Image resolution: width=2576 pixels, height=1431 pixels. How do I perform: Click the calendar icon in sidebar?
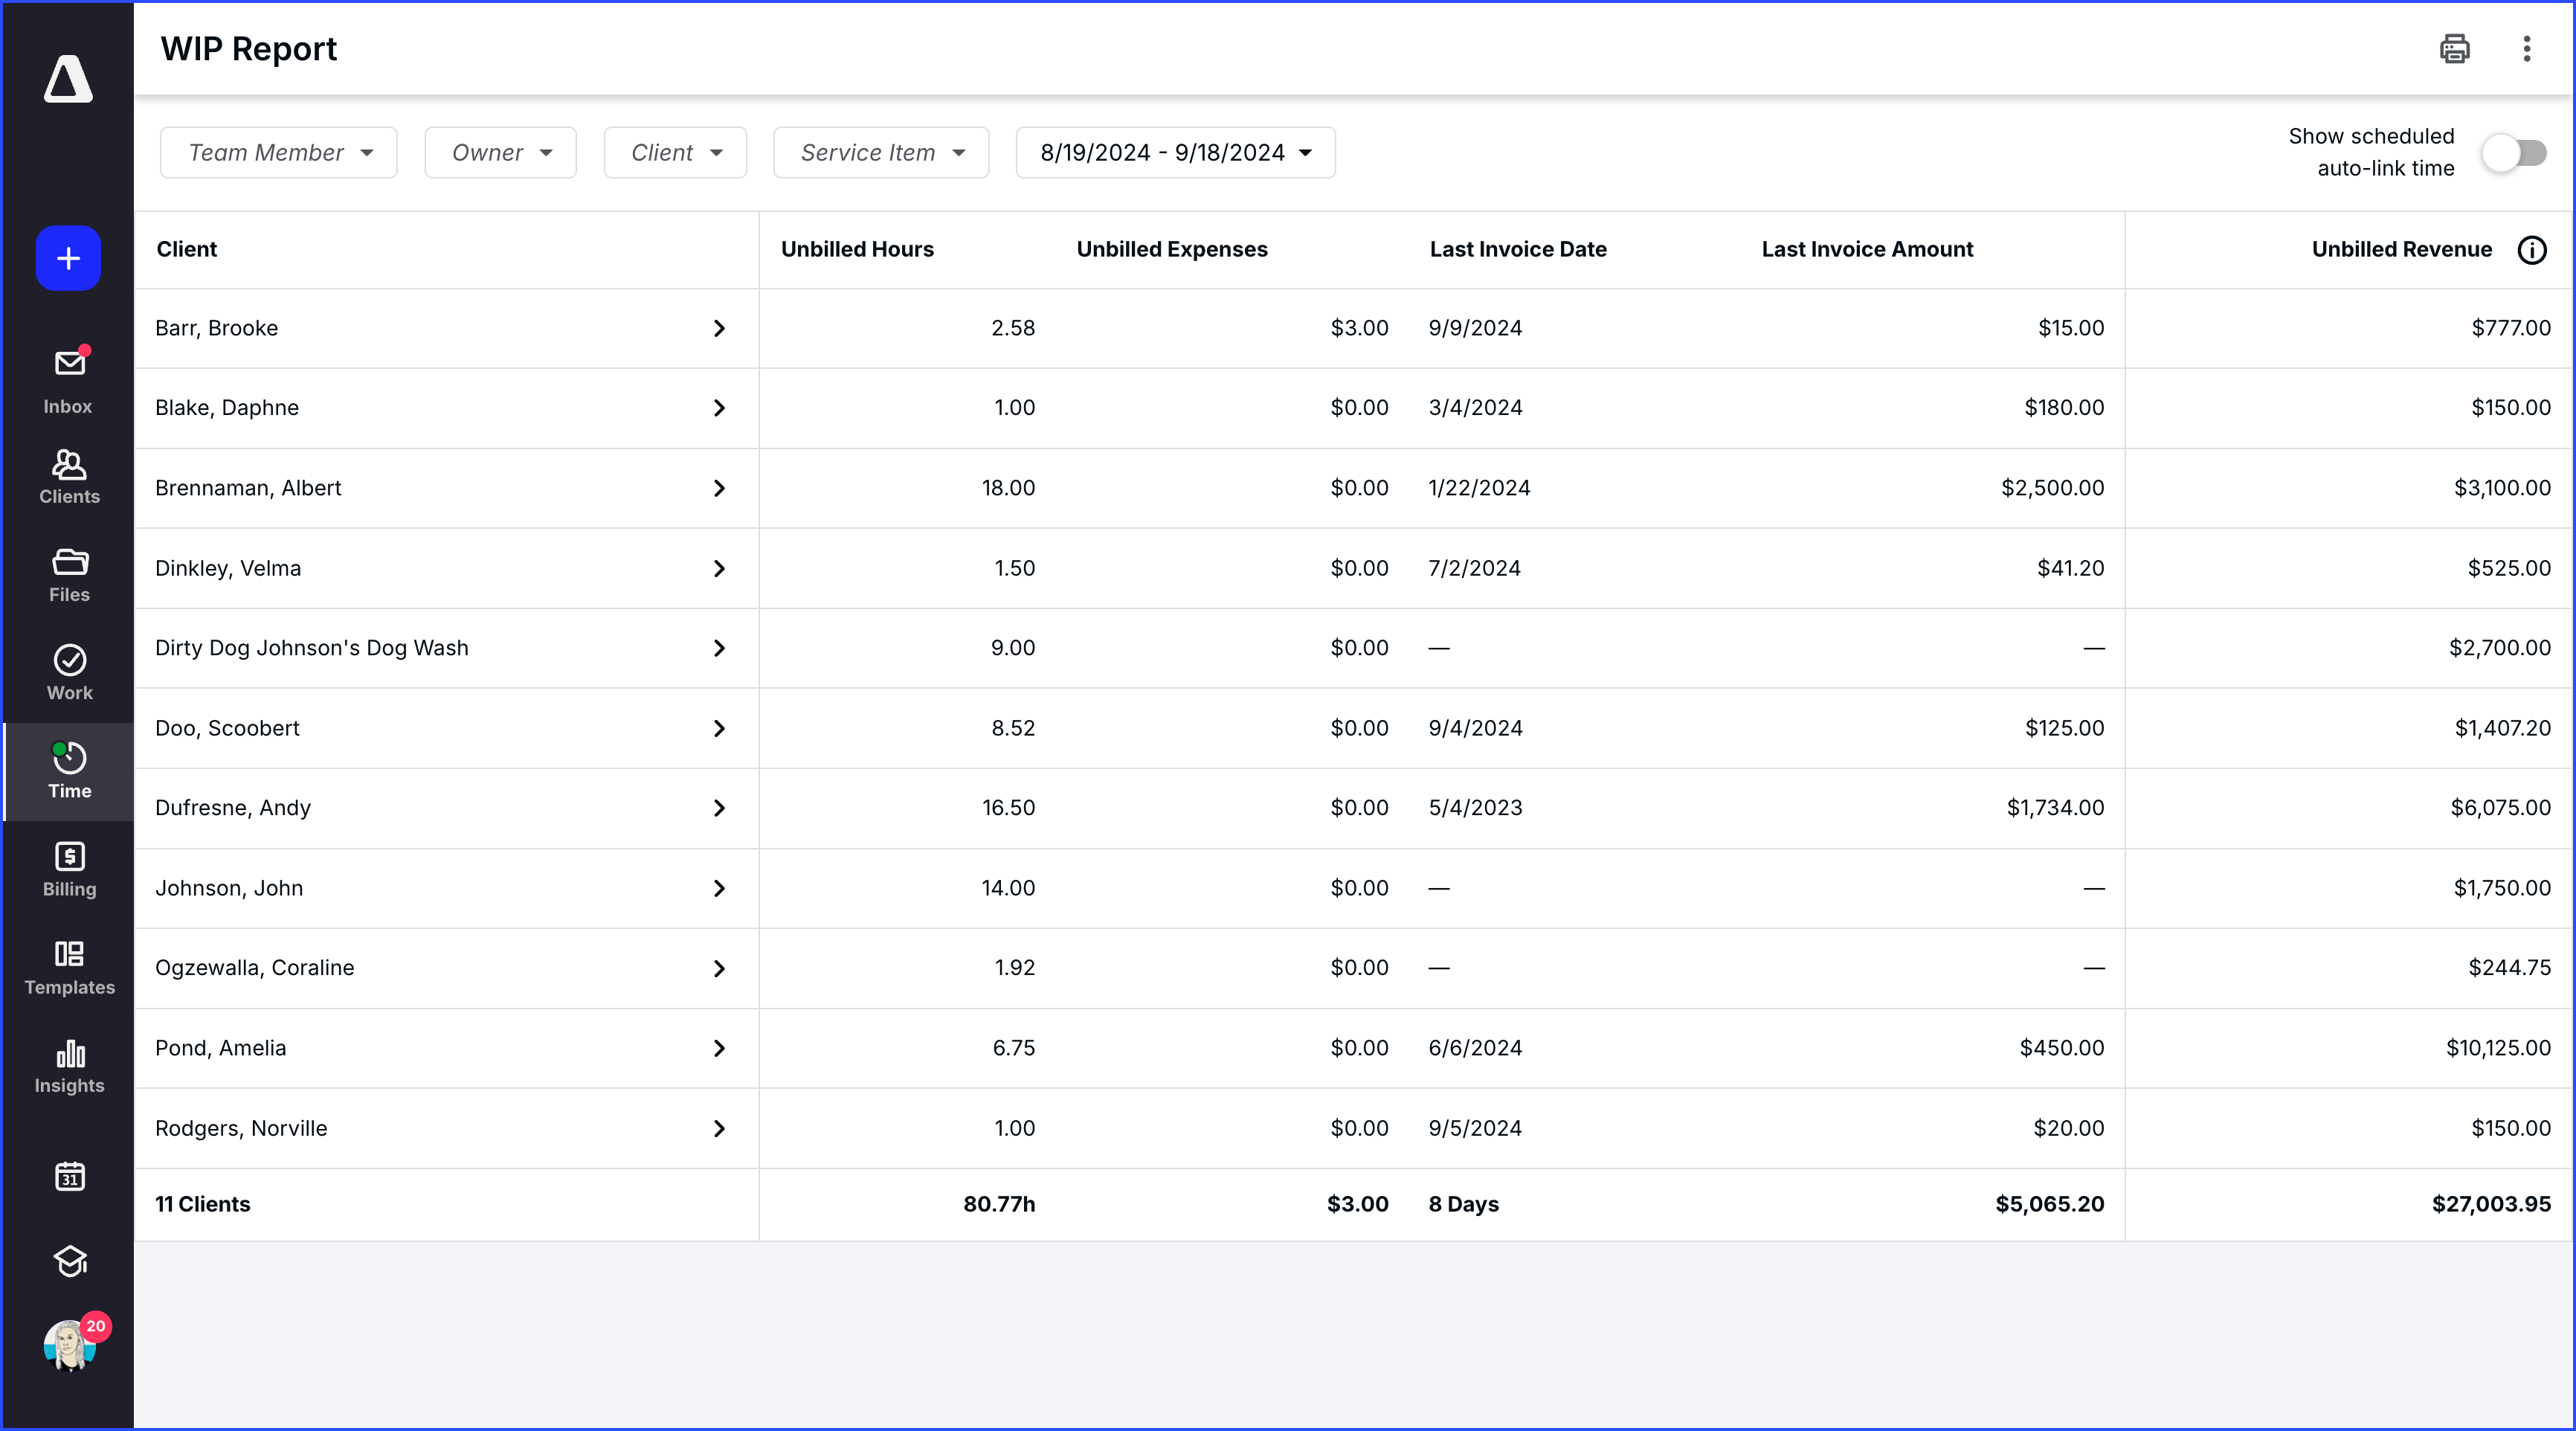pos(69,1176)
